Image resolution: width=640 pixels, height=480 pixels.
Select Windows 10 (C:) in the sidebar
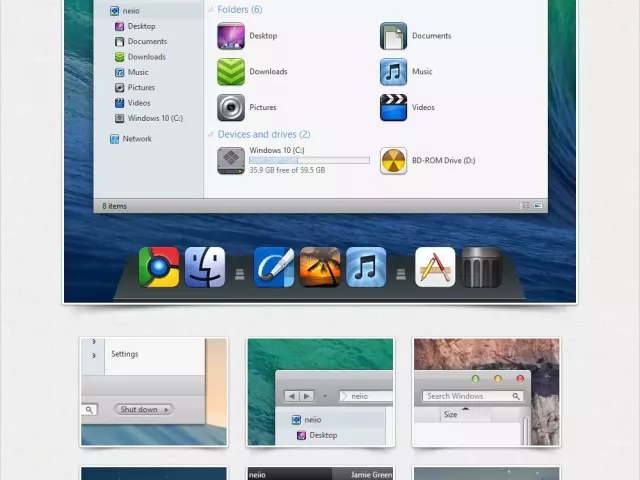coord(153,118)
